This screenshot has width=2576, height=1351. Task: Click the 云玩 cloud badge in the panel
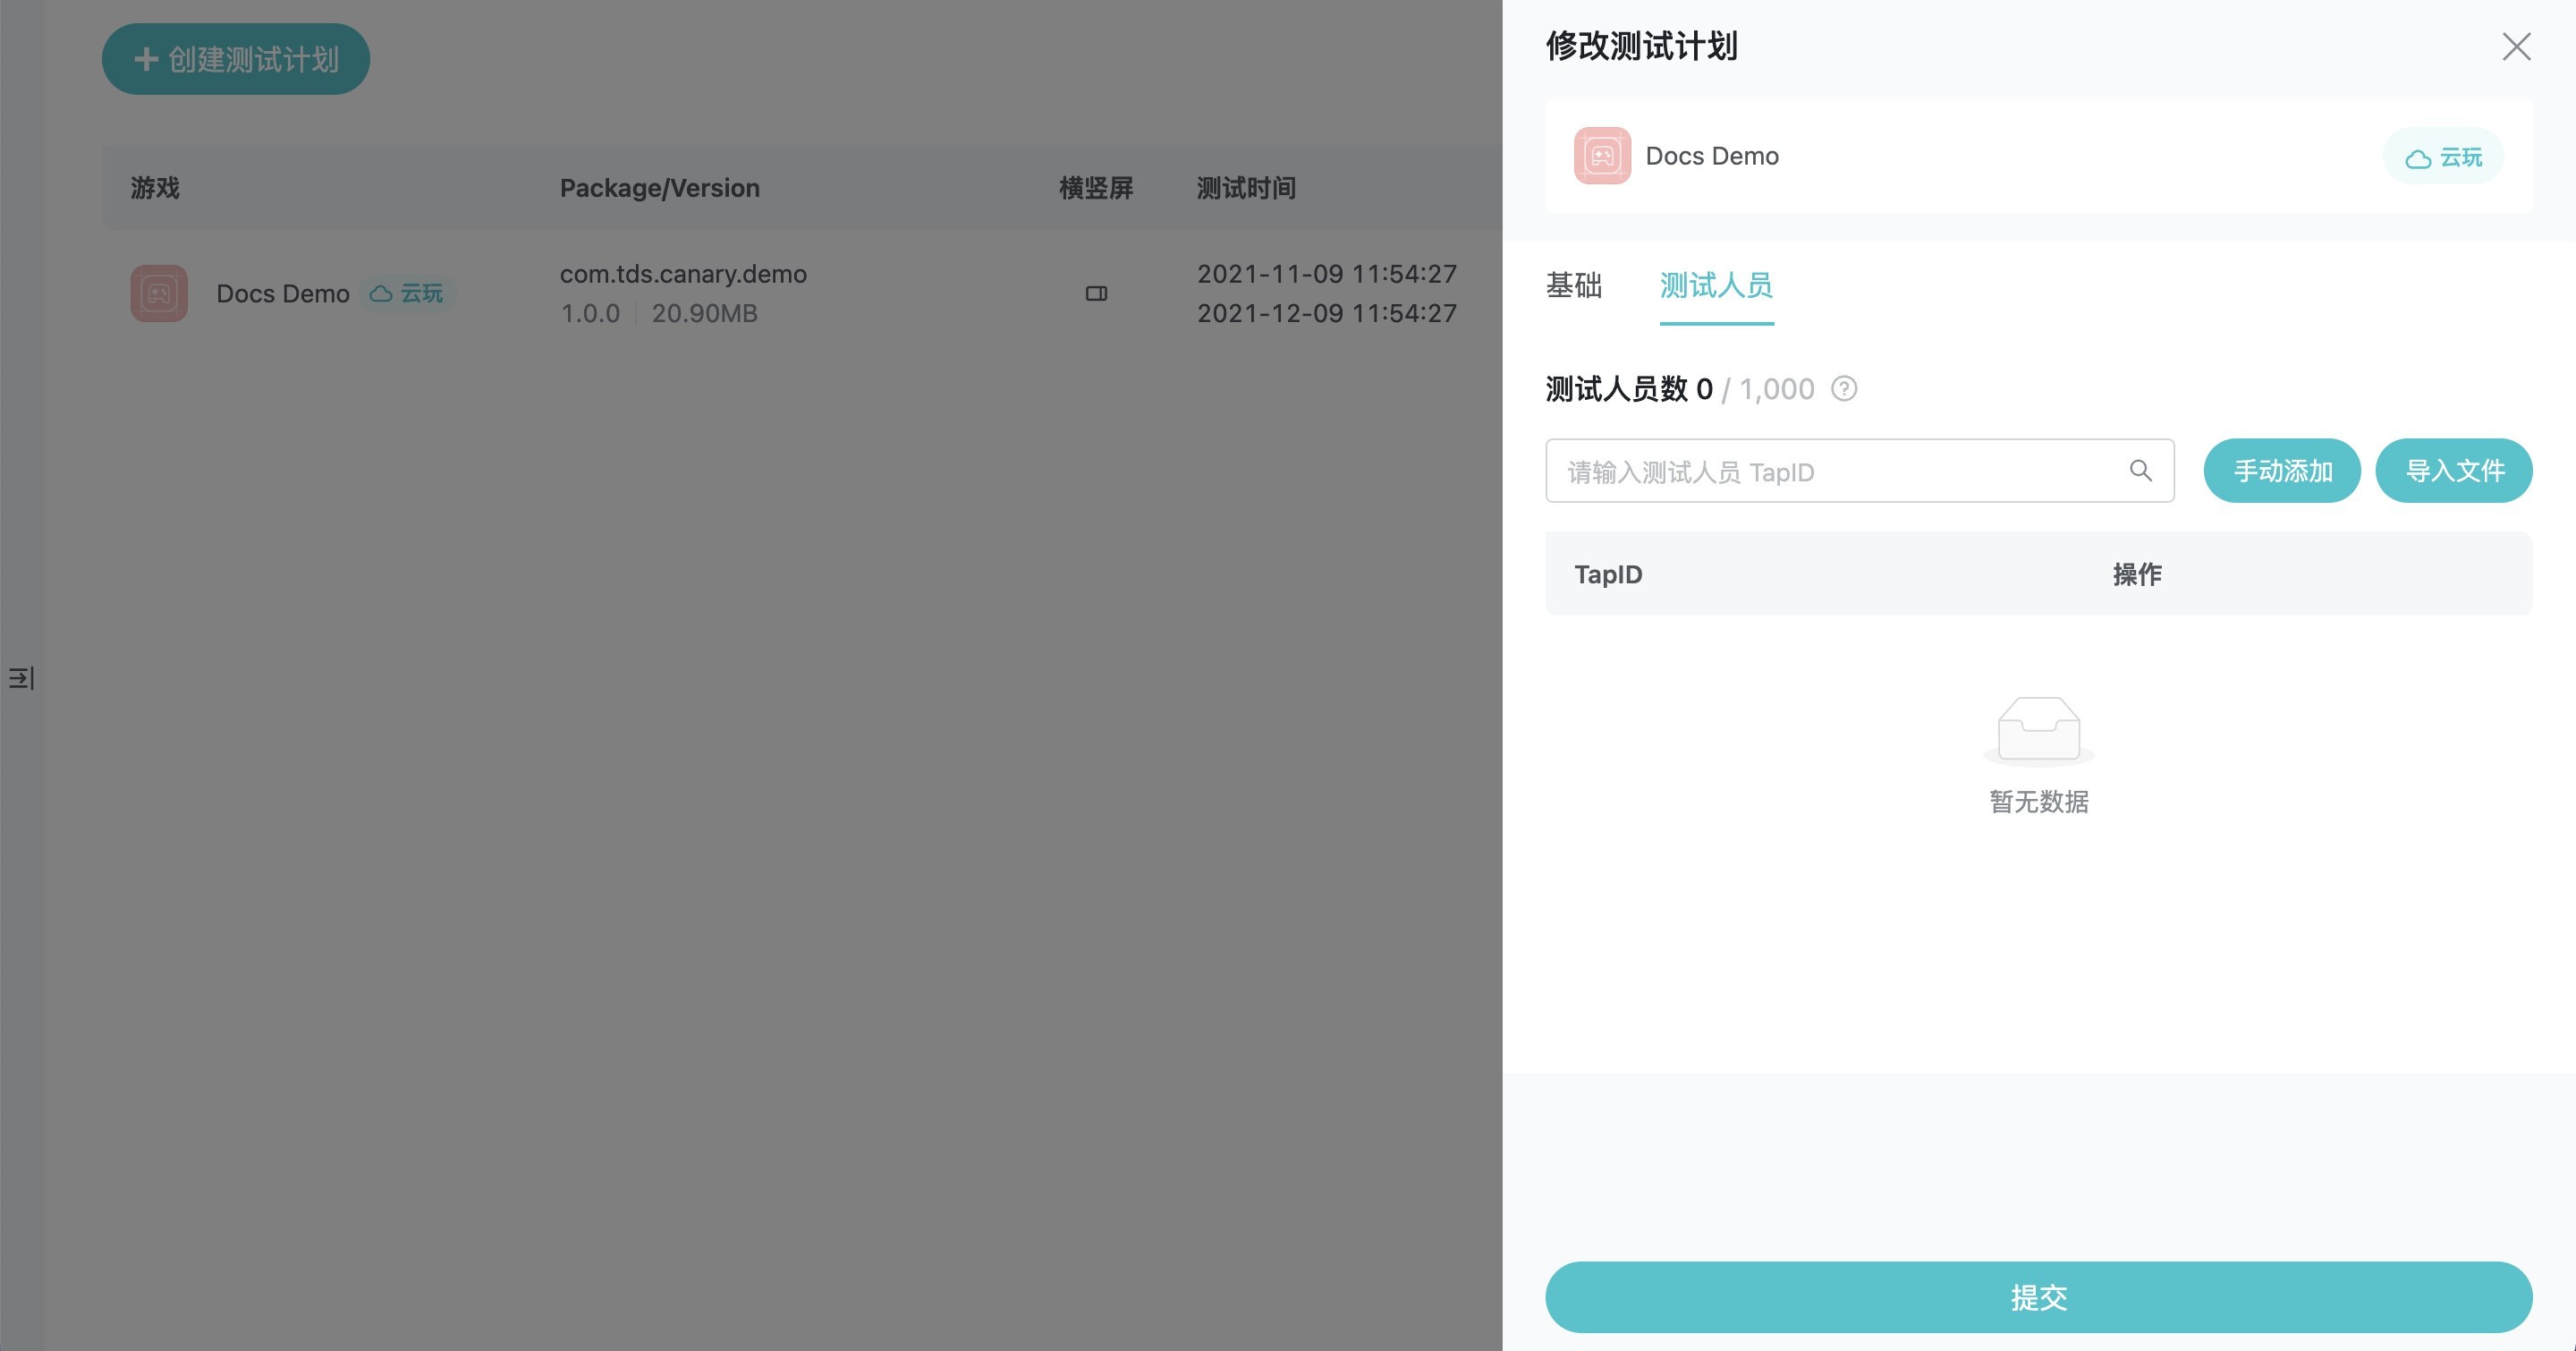[x=2443, y=157]
